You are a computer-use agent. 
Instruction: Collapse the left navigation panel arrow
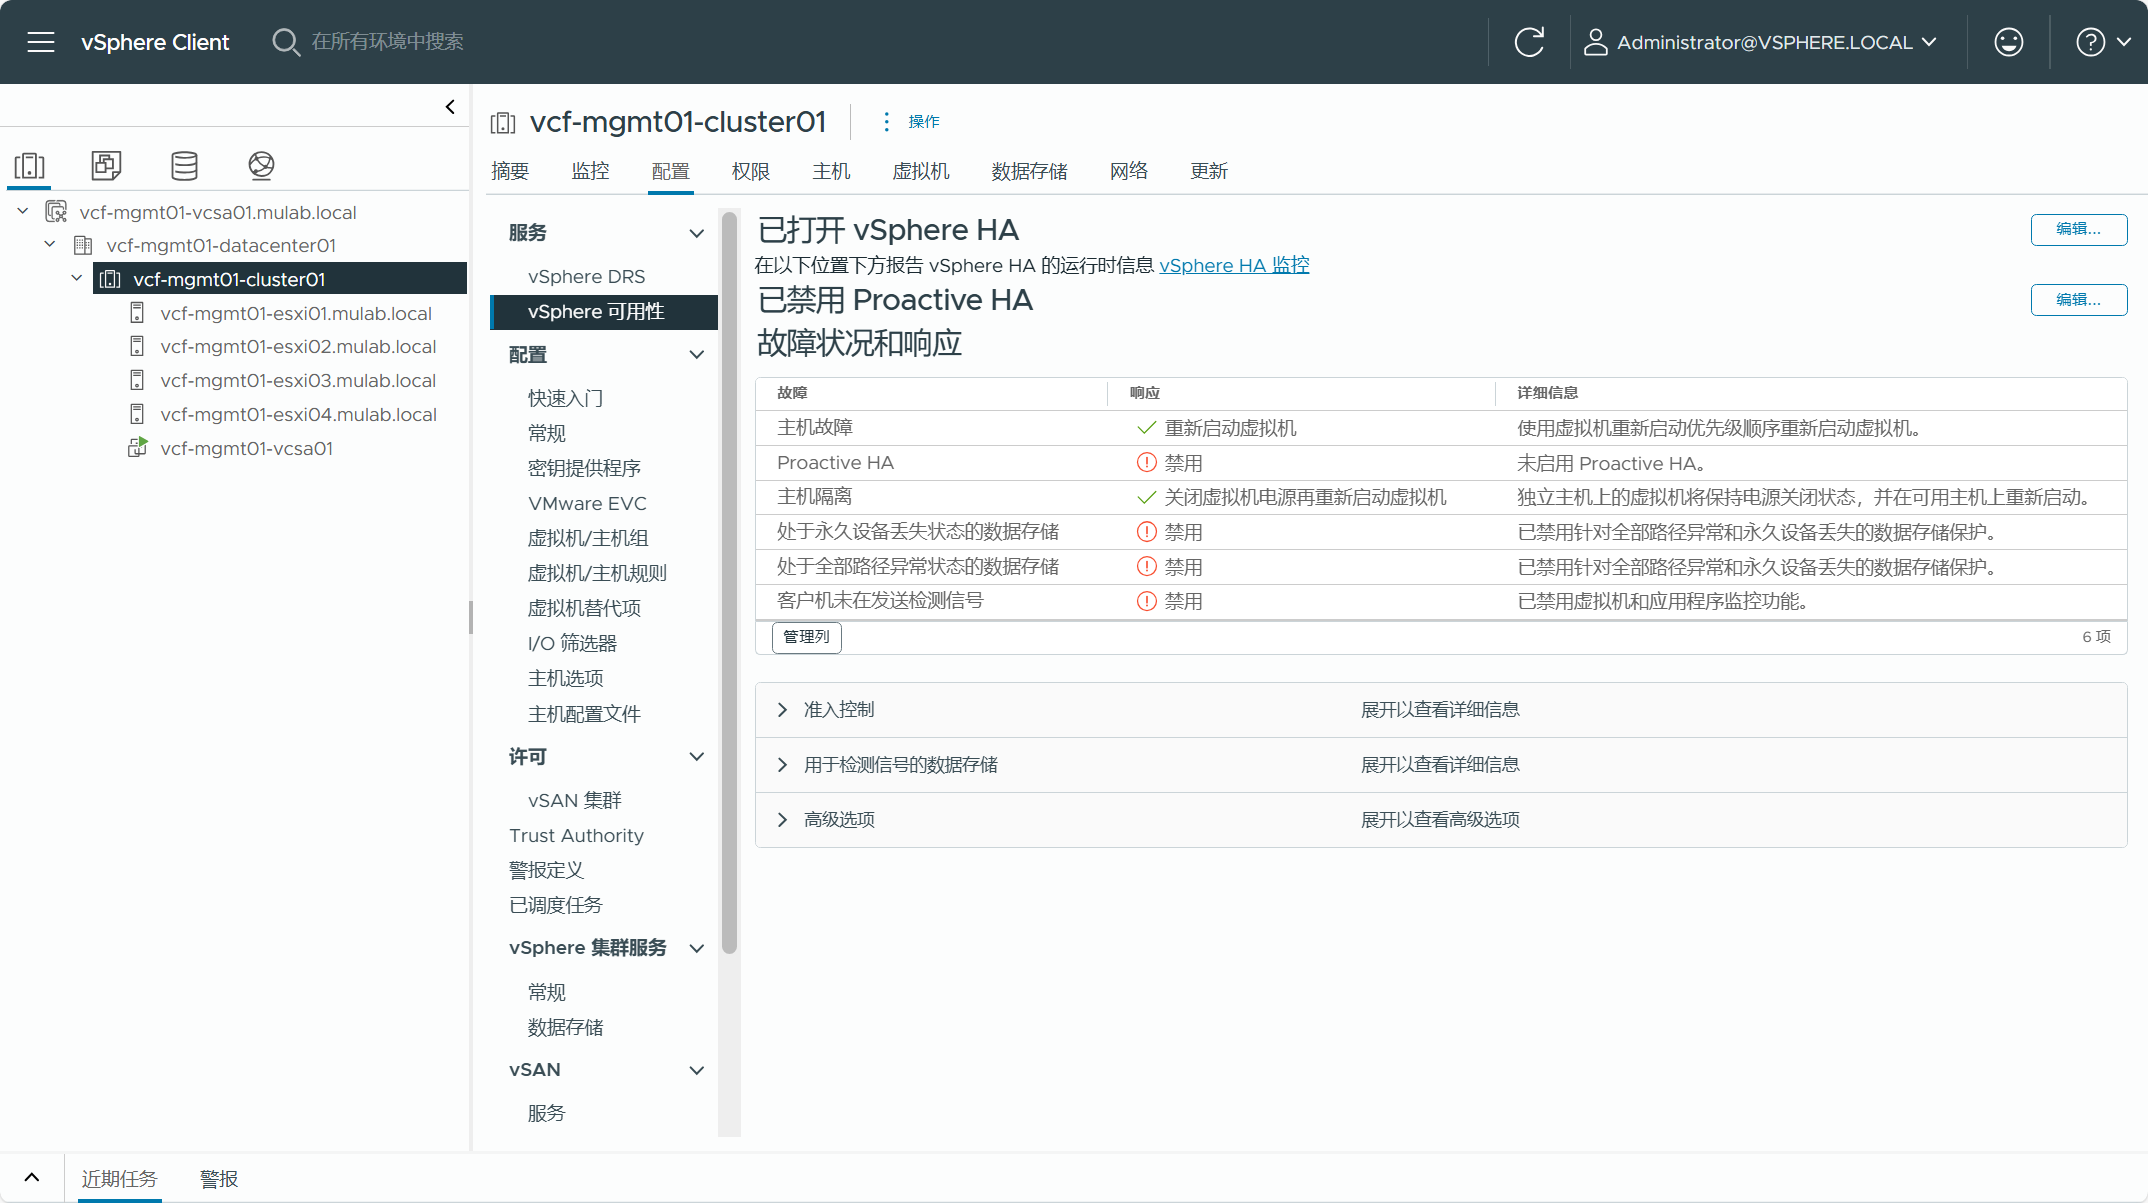[450, 107]
